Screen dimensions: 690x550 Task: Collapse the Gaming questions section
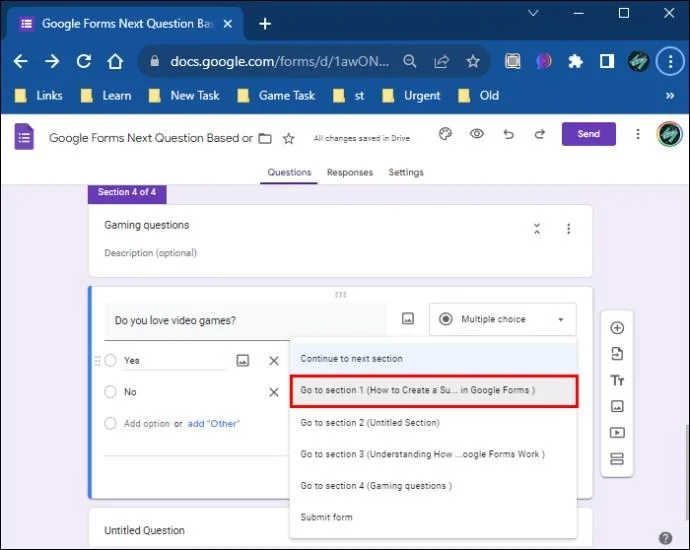pos(537,229)
